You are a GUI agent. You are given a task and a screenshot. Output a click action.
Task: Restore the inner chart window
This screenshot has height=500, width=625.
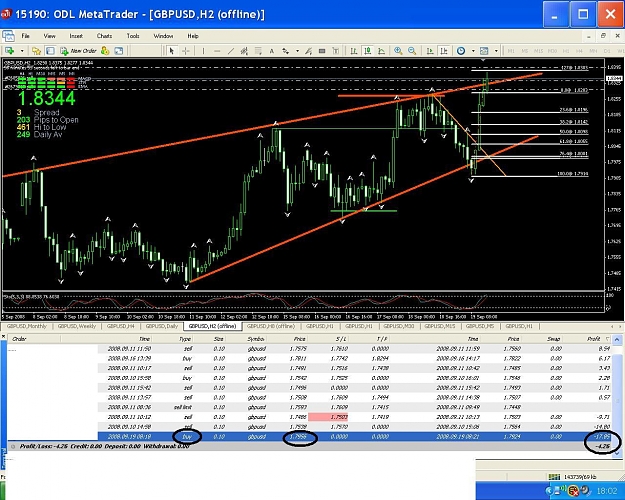603,36
